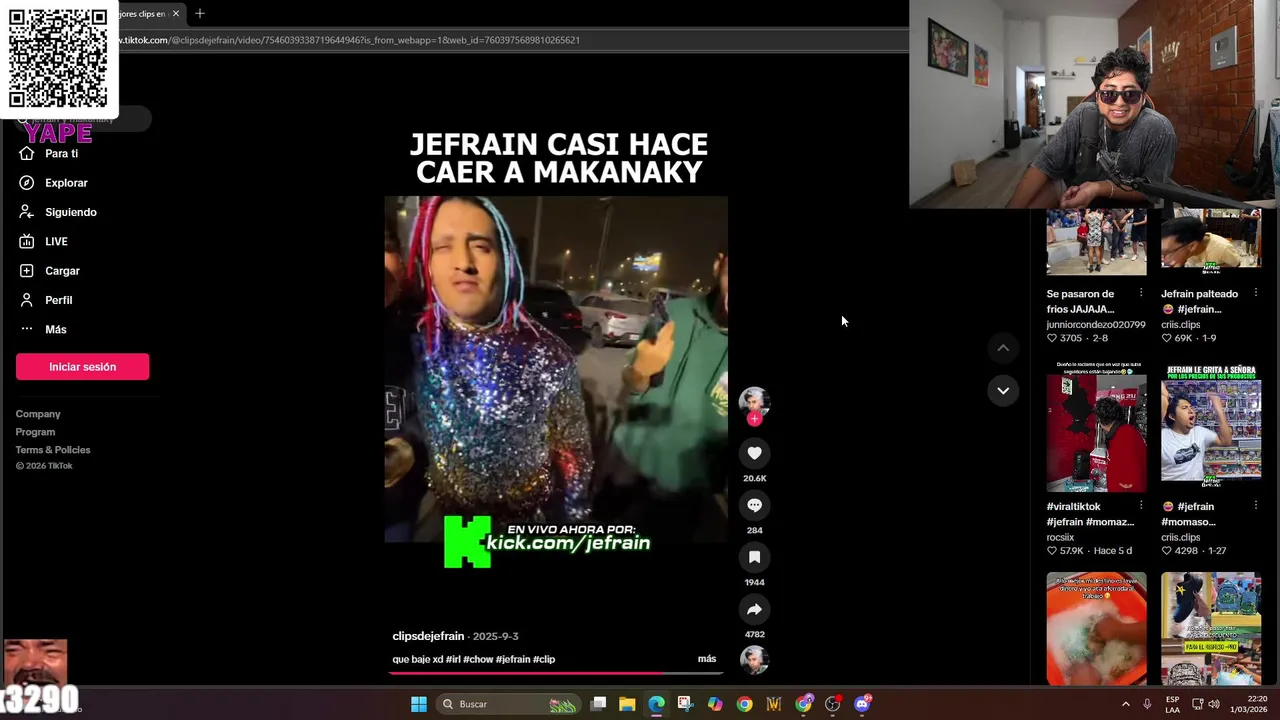
Task: Open Google Chrome on taskbar
Action: click(x=744, y=704)
